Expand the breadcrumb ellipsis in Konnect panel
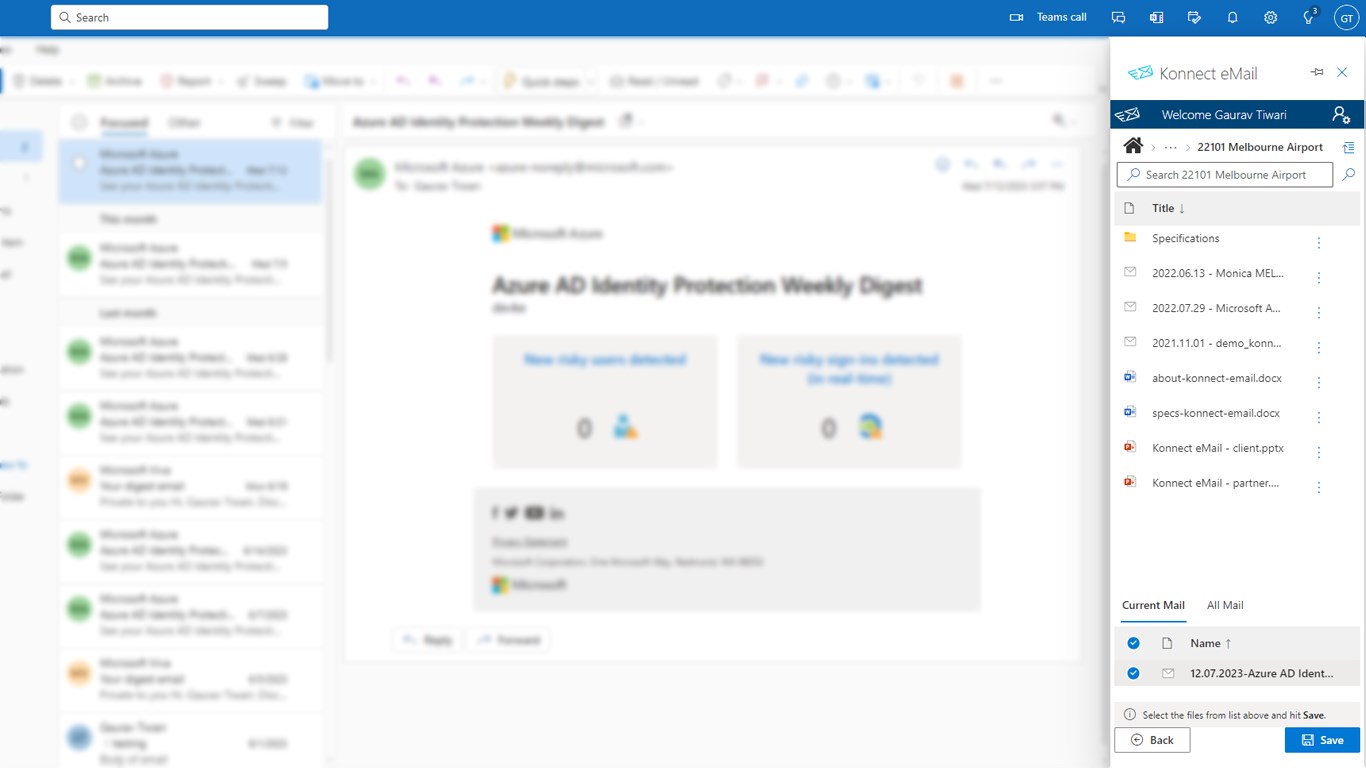This screenshot has width=1366, height=768. coord(1170,147)
